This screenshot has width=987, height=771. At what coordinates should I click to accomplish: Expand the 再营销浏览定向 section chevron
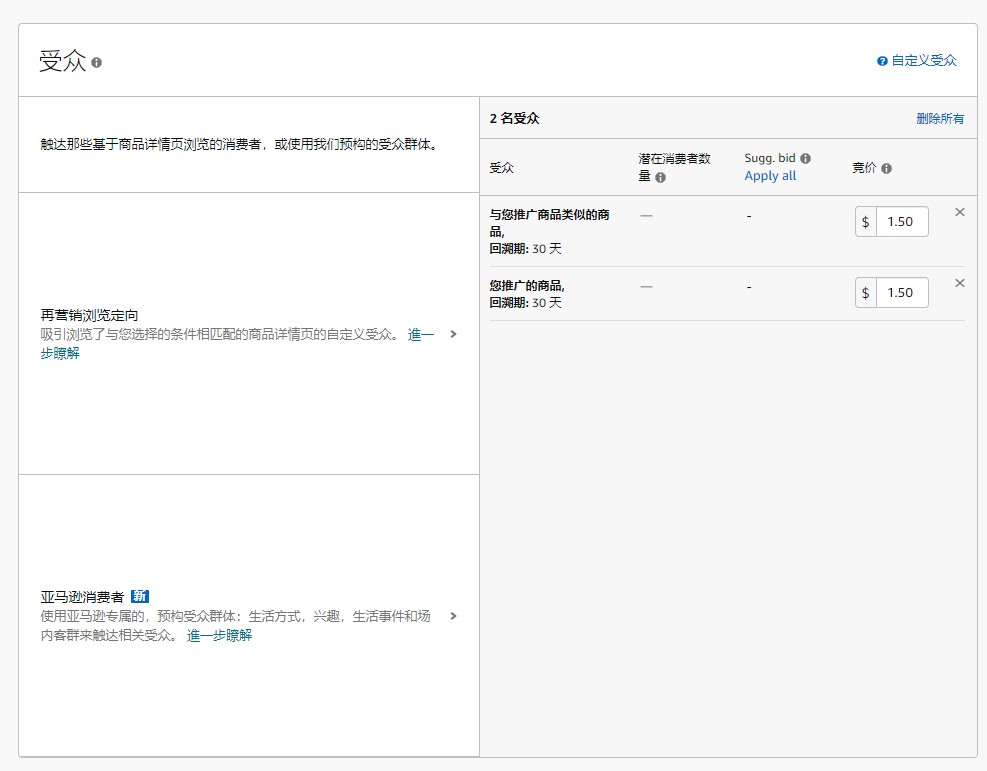pos(453,336)
